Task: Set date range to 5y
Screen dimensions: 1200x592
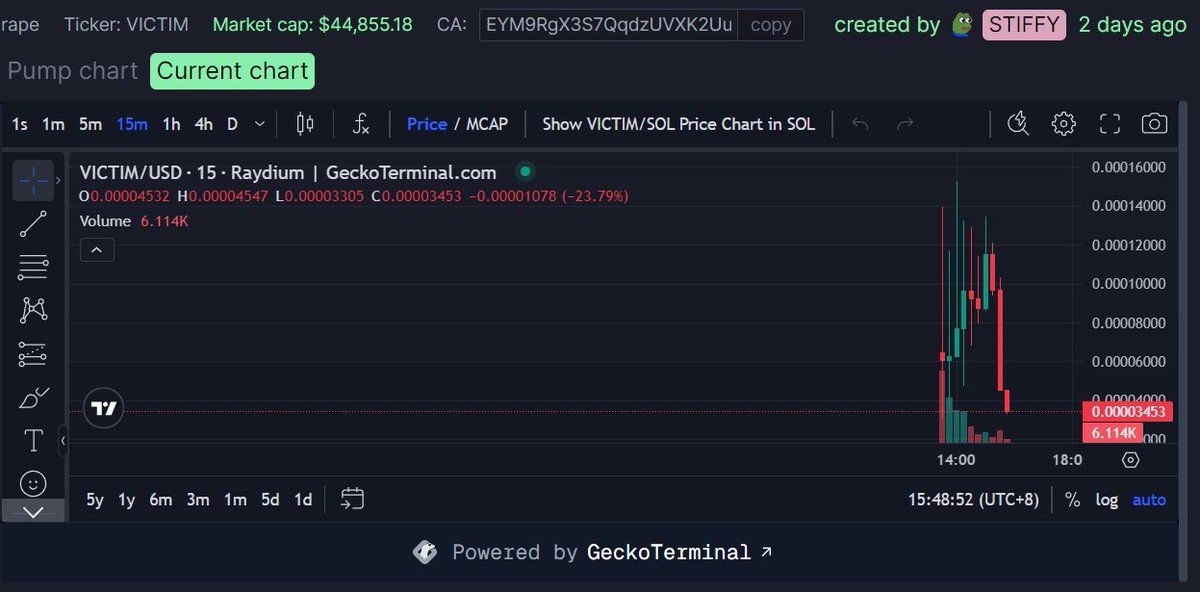Action: pos(95,499)
